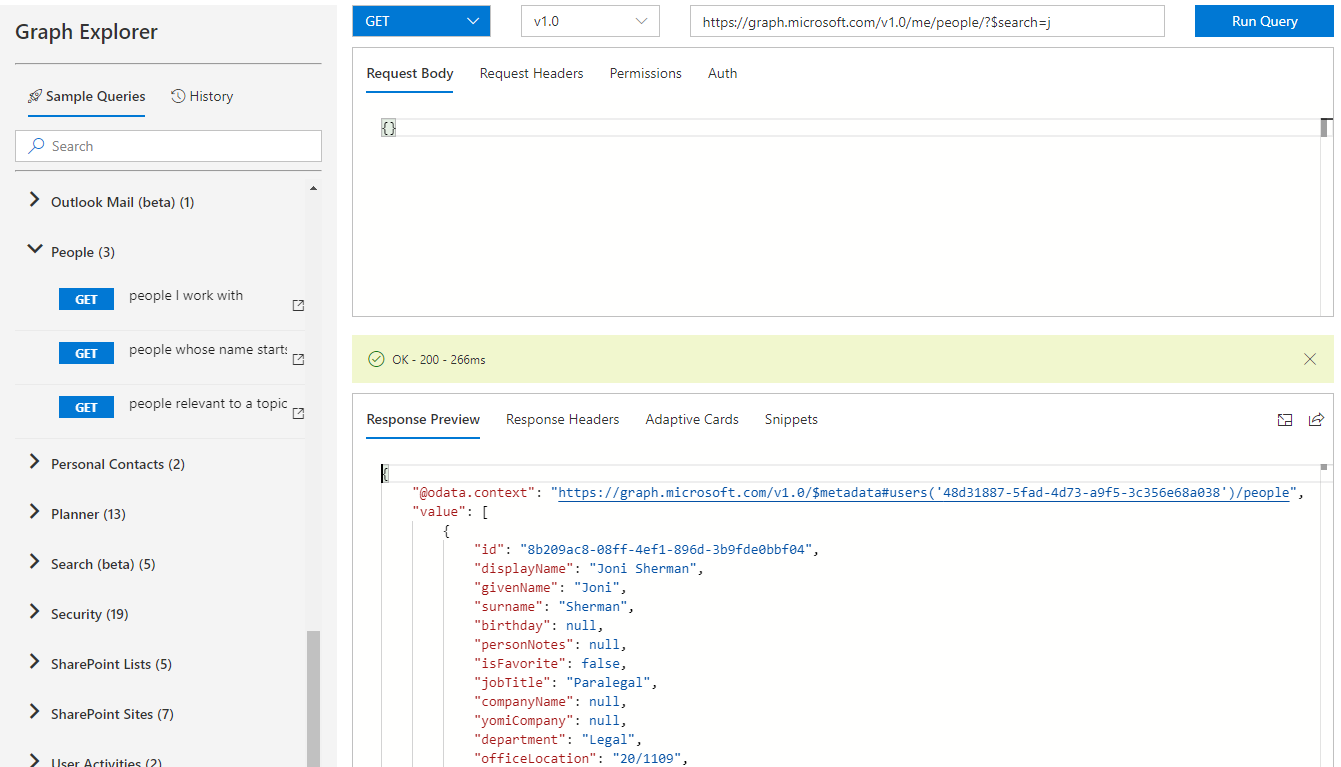The height and width of the screenshot is (767, 1341).
Task: Open the Adaptive Cards tab
Action: pos(692,420)
